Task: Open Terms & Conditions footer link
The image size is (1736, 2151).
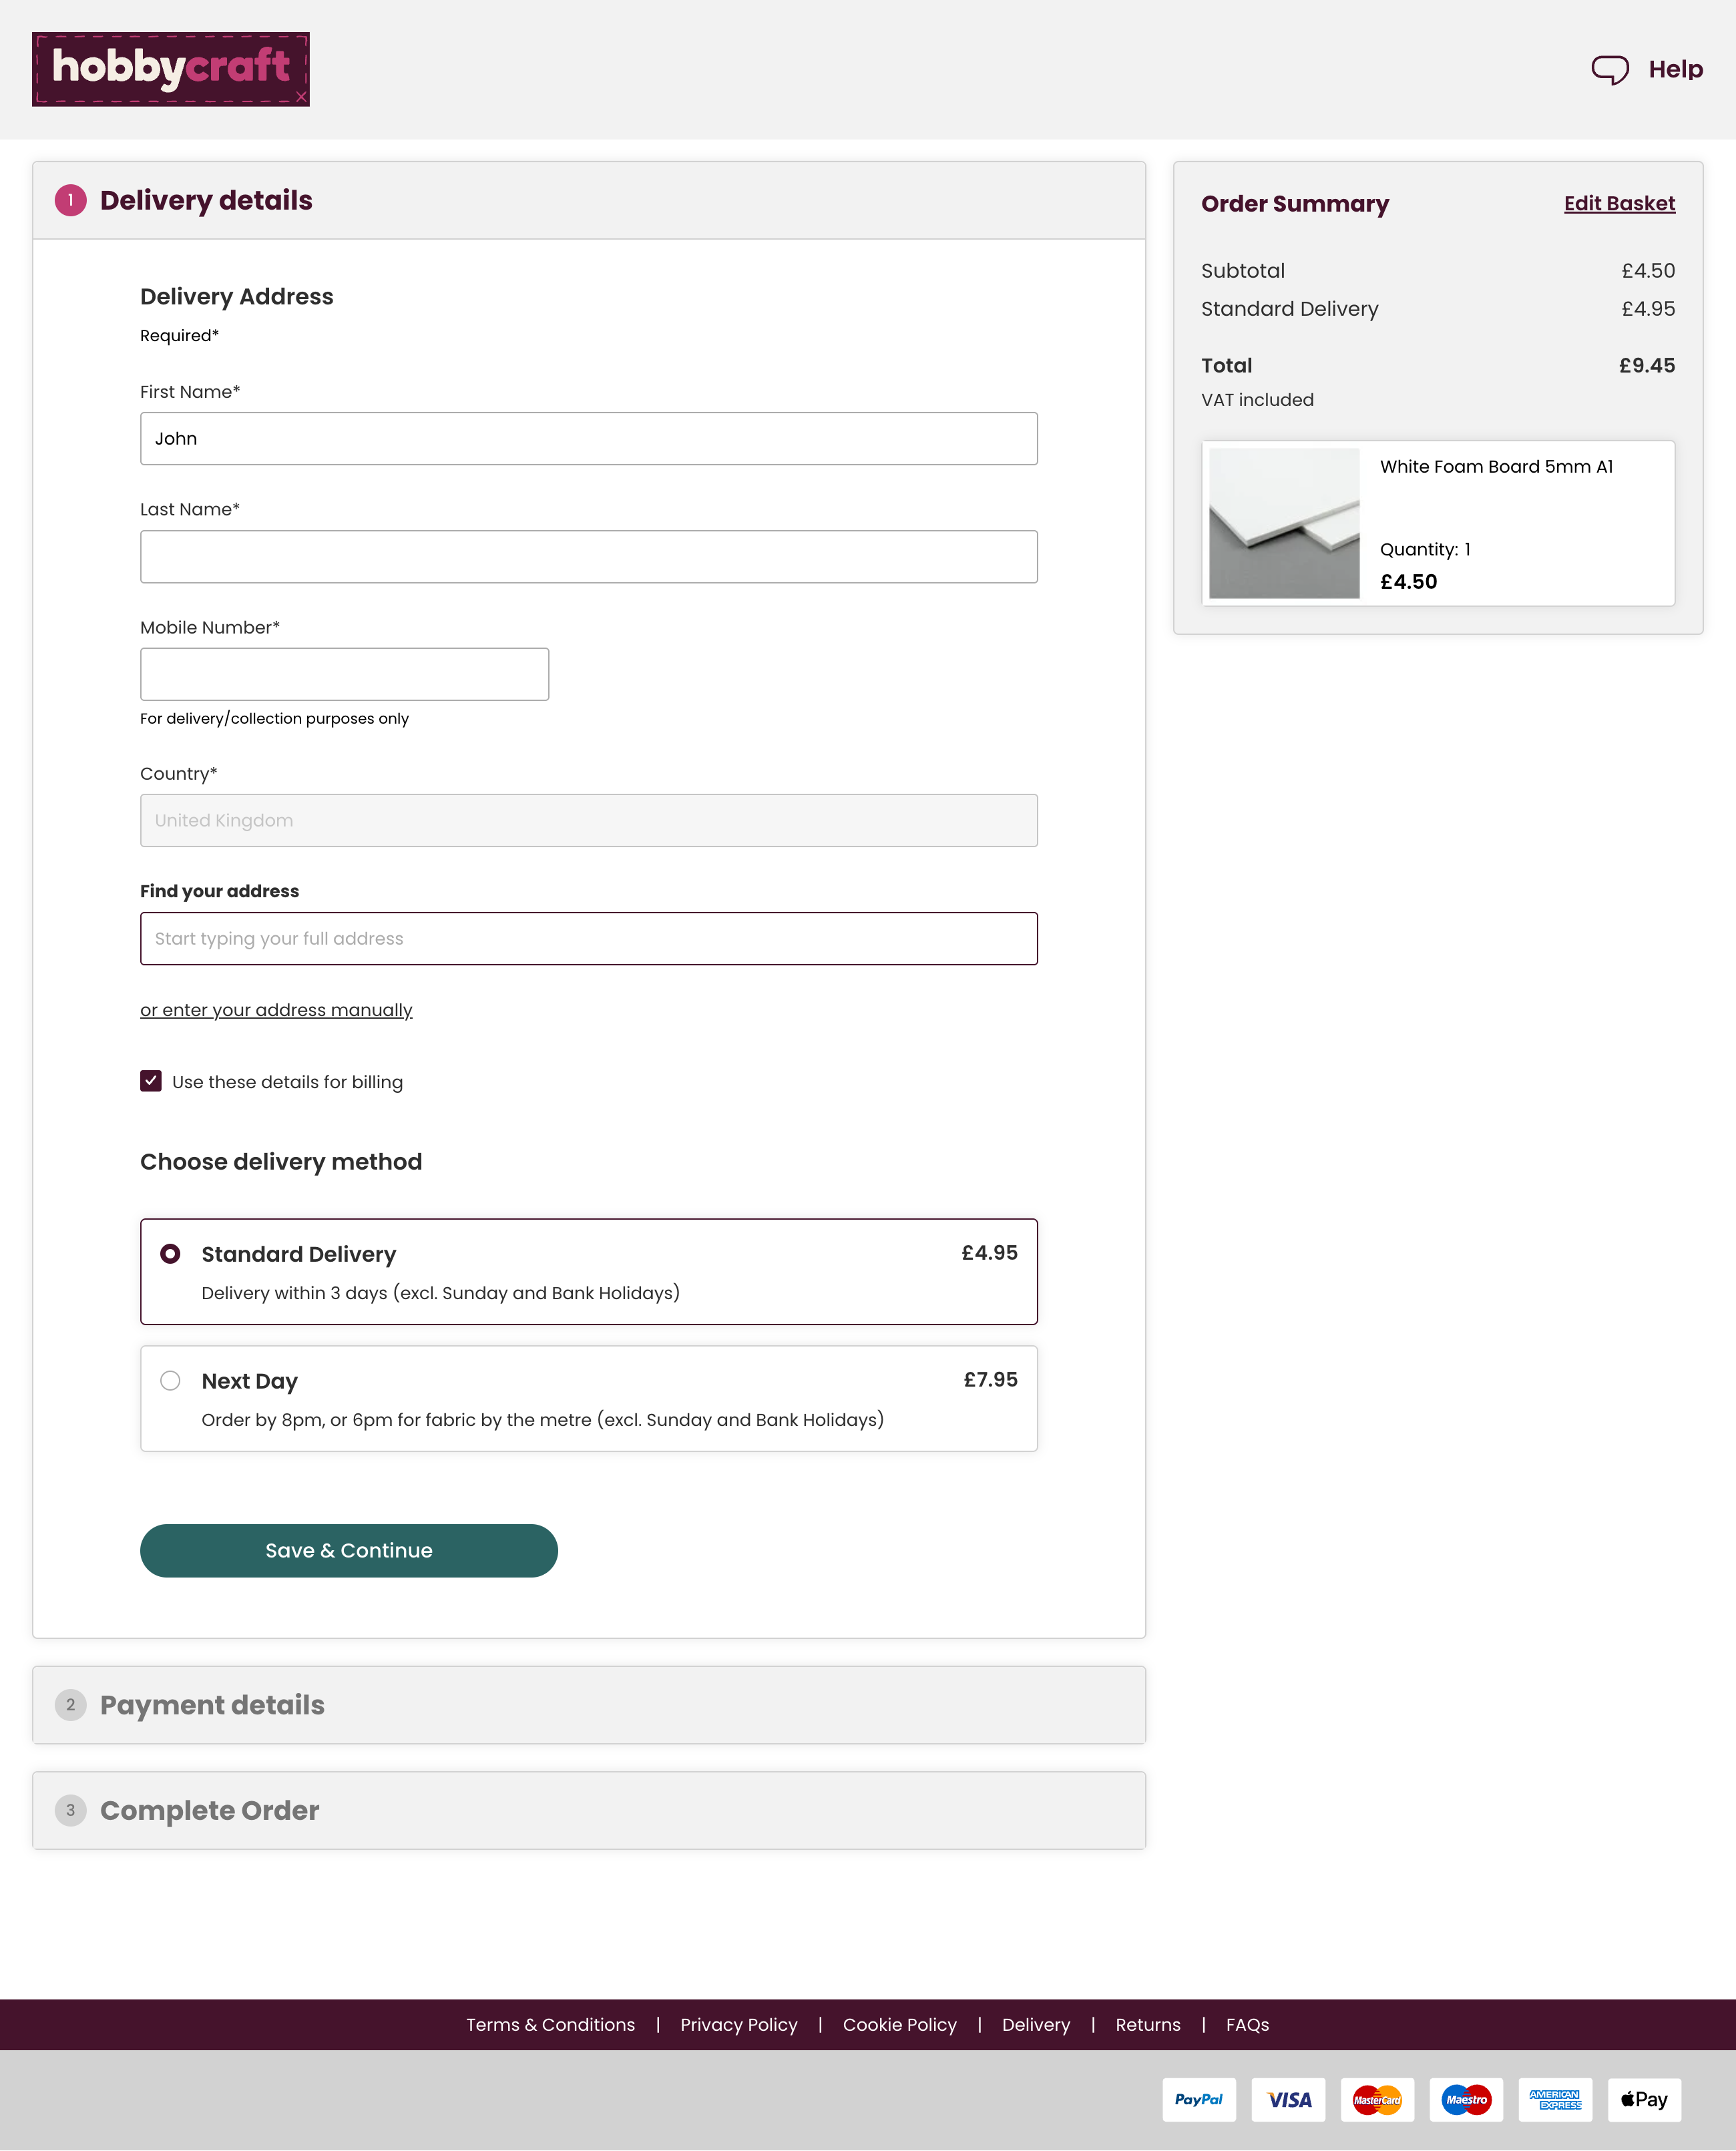Action: (550, 2025)
